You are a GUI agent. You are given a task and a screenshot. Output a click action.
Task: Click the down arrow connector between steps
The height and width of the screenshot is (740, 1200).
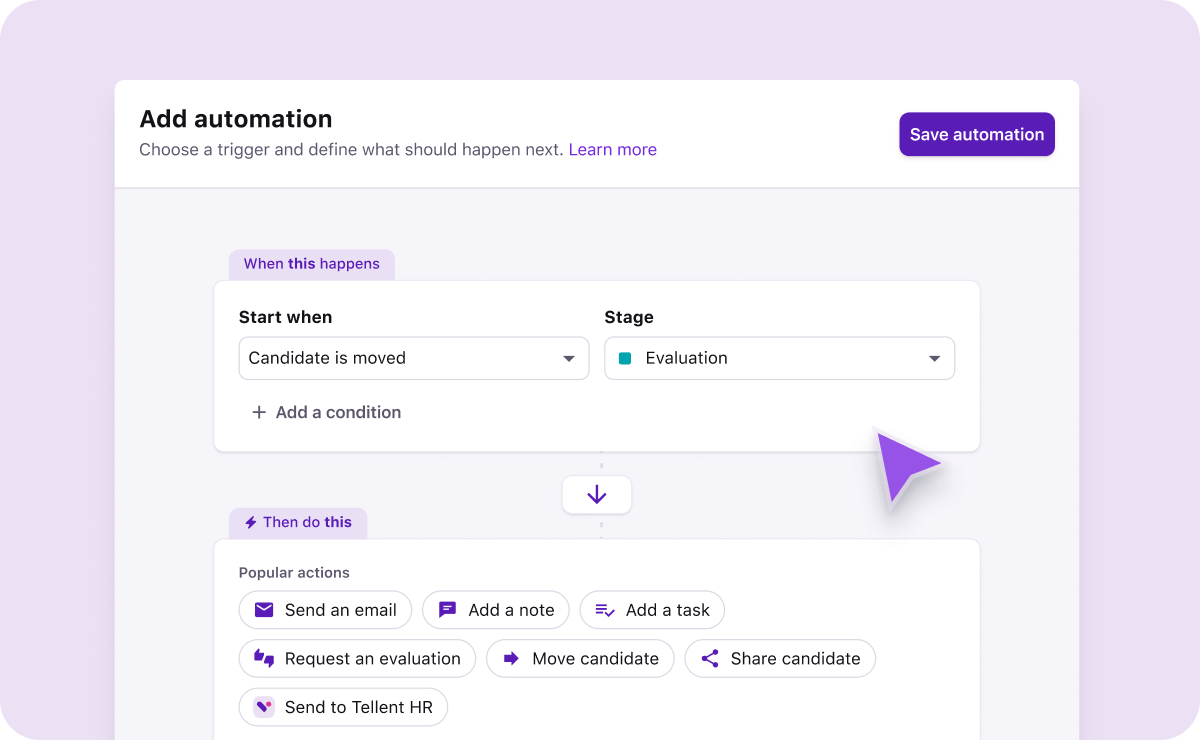(597, 494)
